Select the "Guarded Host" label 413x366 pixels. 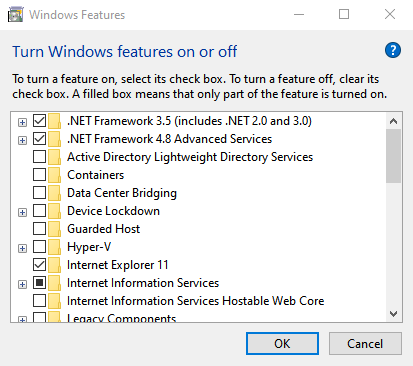(104, 229)
